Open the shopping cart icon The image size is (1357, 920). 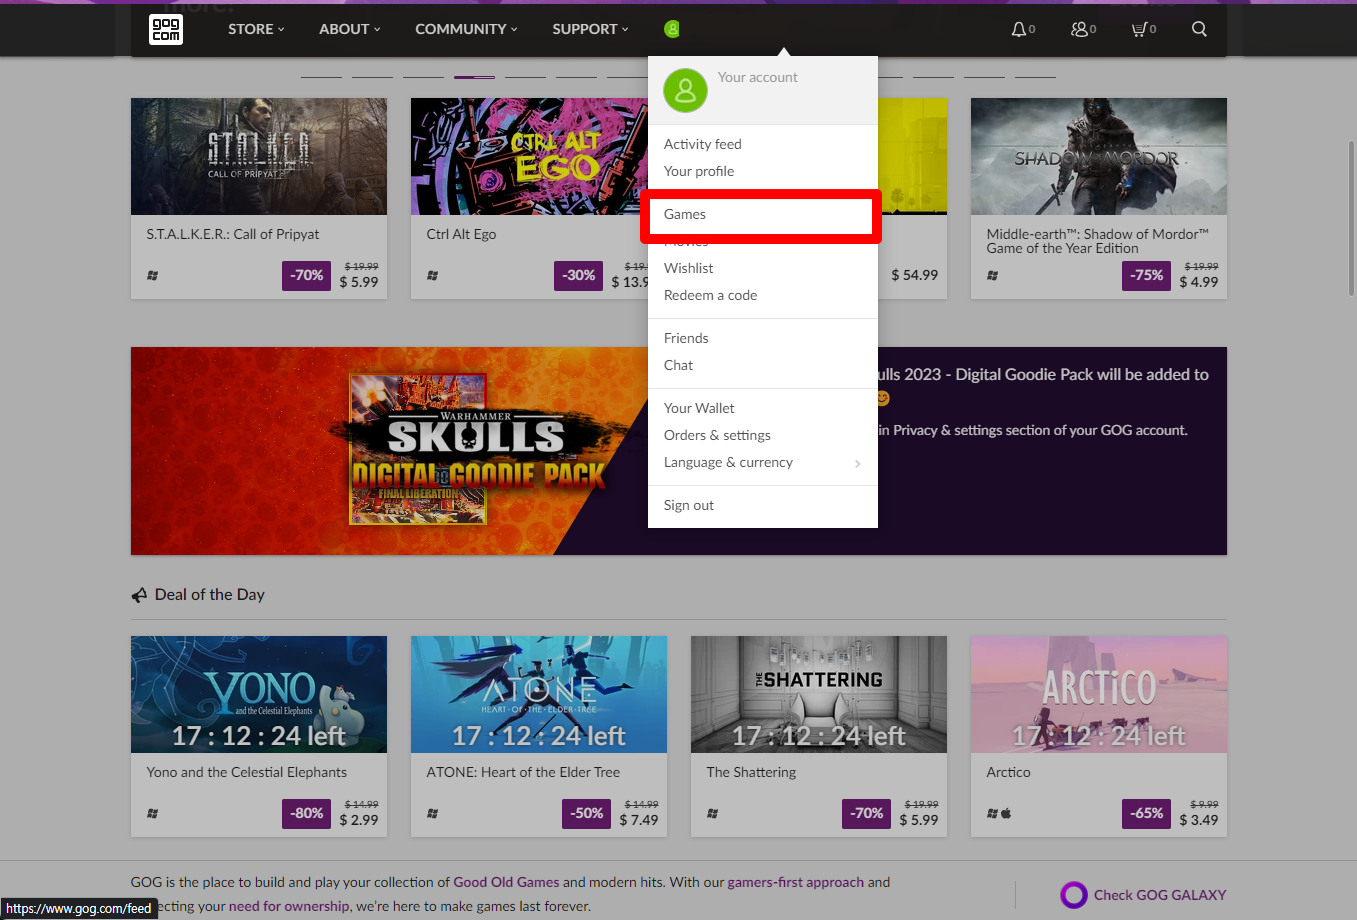[x=1139, y=29]
